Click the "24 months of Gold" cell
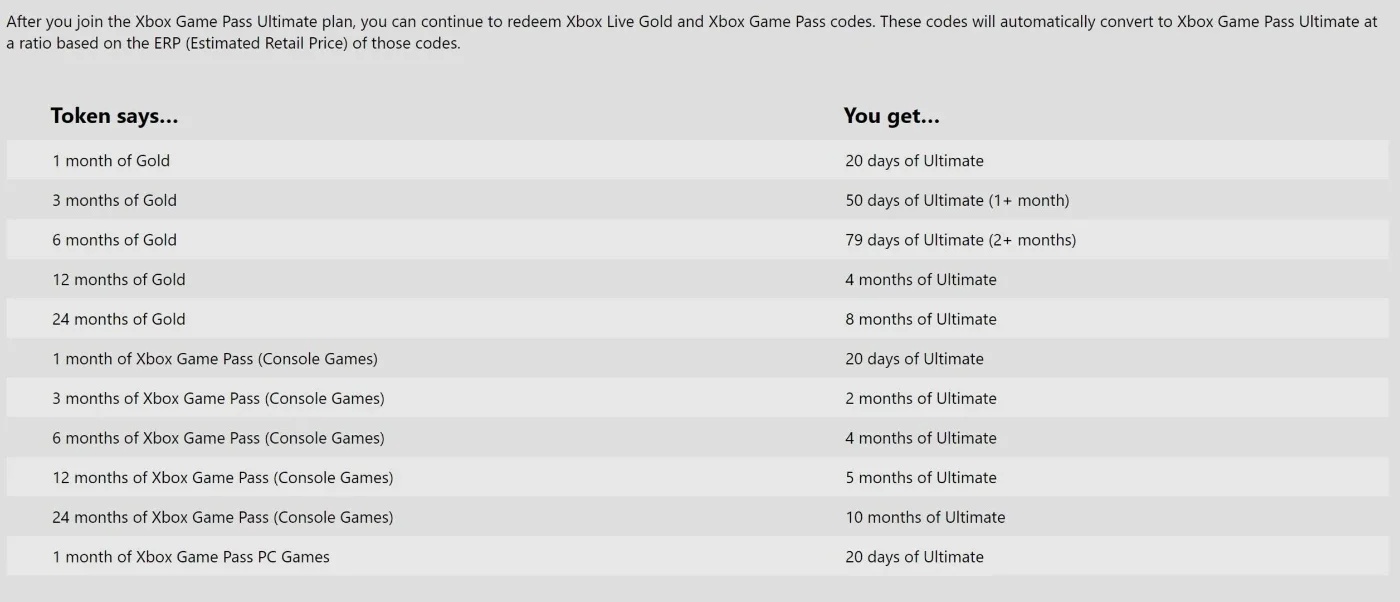The width and height of the screenshot is (1400, 602). 119,319
